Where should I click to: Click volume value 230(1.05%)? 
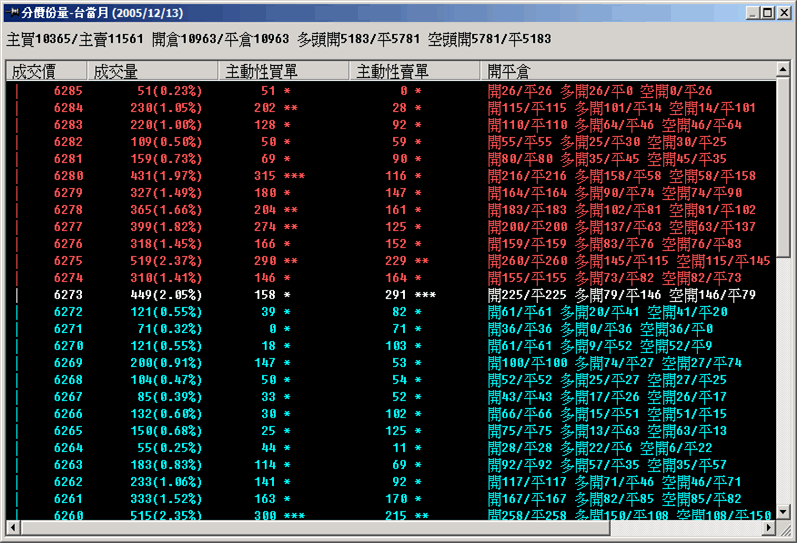[x=166, y=108]
